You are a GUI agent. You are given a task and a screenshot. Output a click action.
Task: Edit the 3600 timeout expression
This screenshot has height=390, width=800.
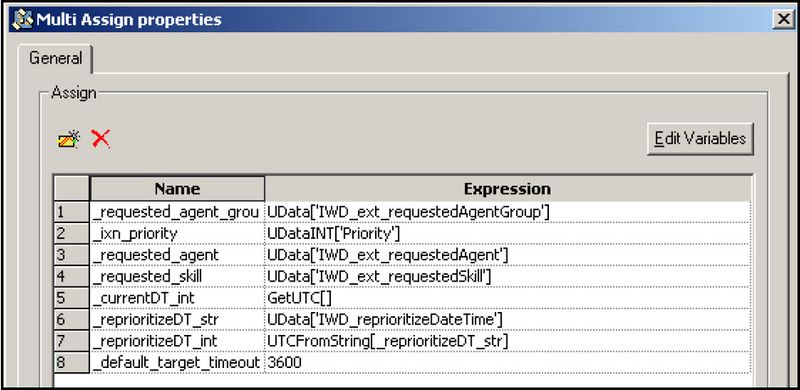tap(508, 362)
